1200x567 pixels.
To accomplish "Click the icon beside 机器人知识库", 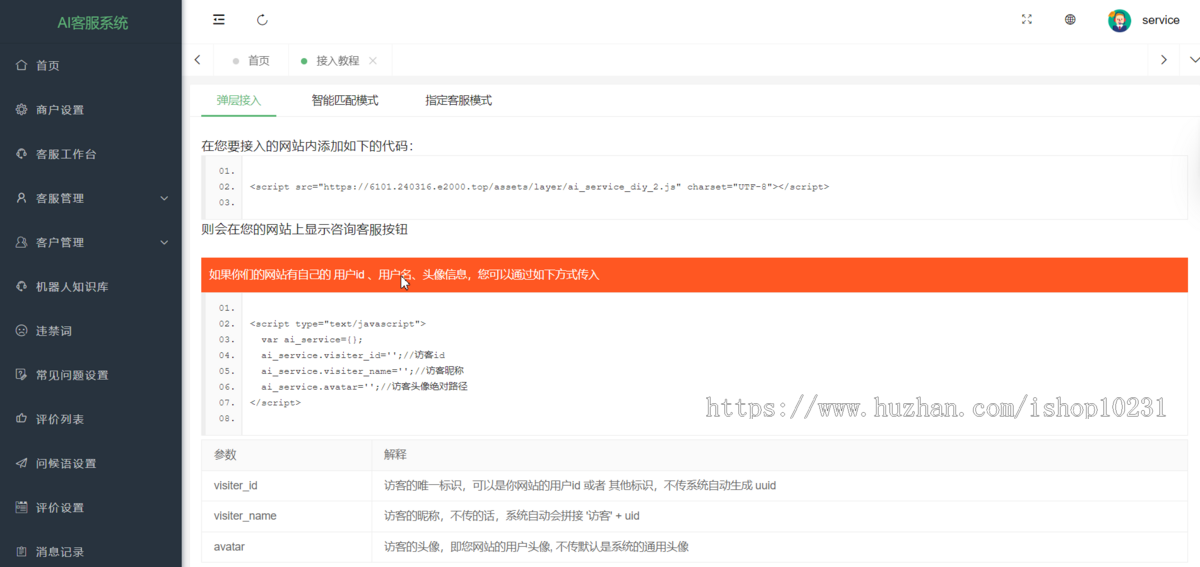I will [x=22, y=287].
